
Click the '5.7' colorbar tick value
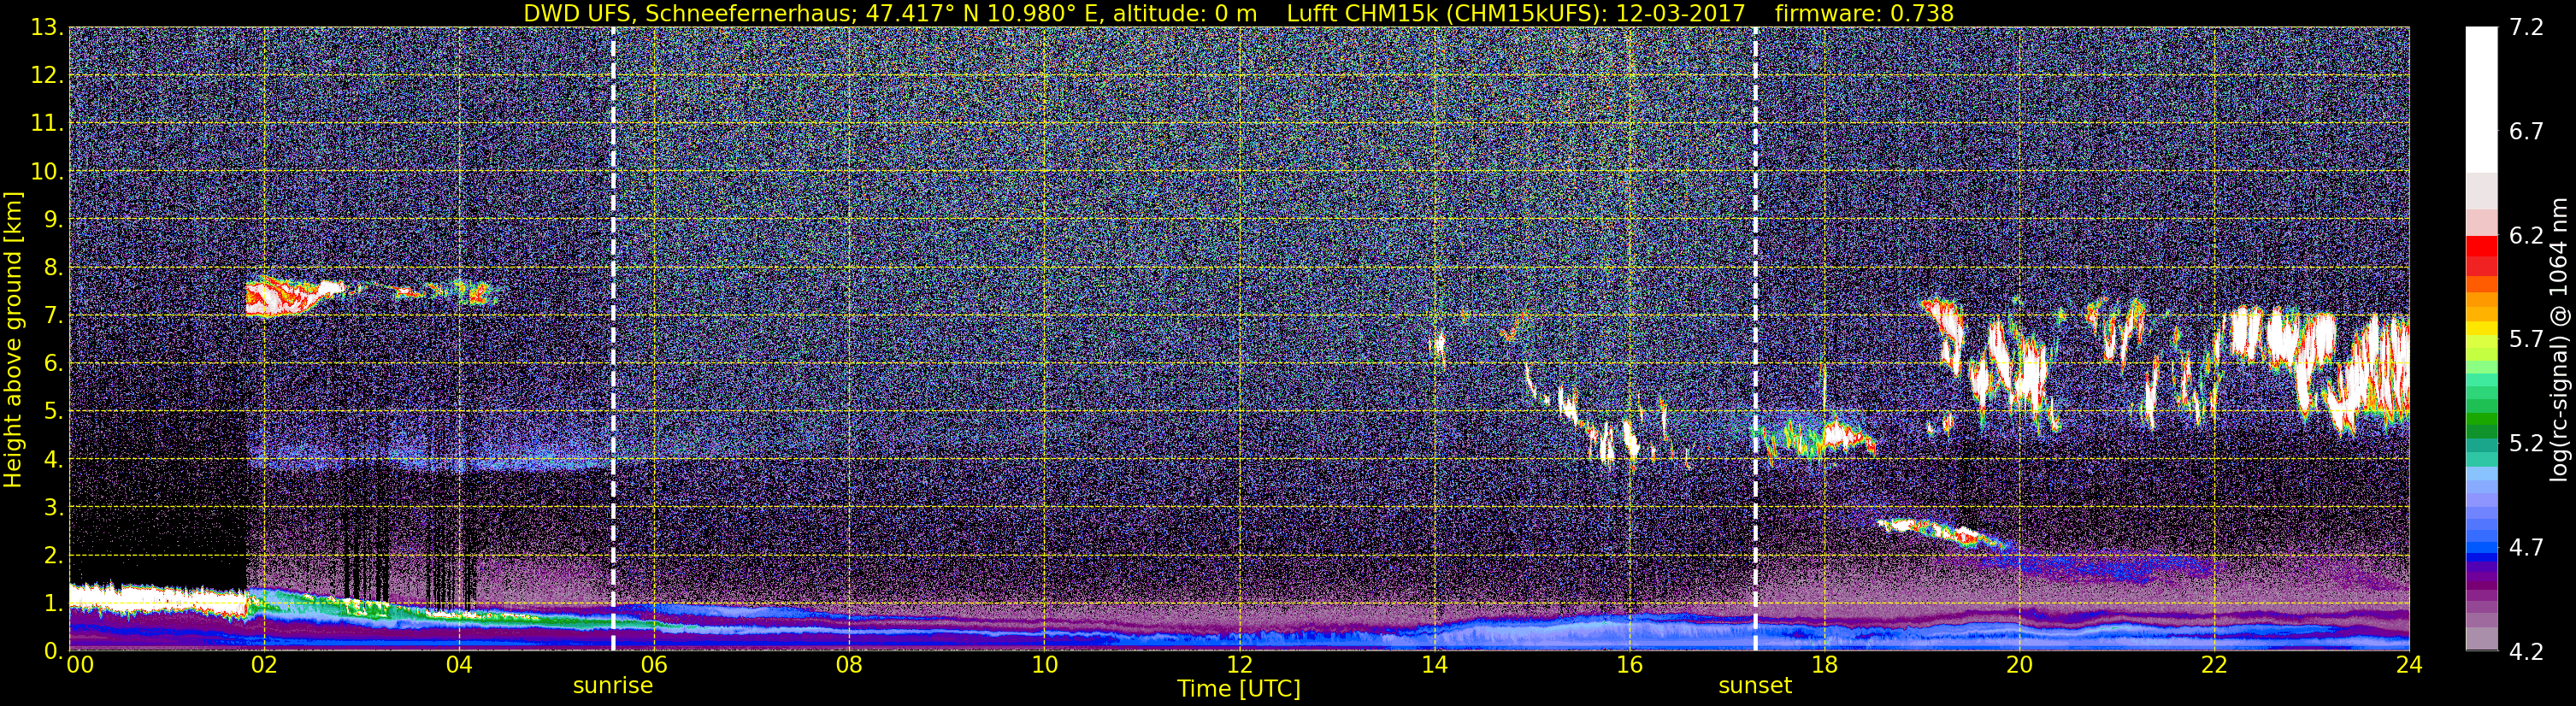[2527, 339]
